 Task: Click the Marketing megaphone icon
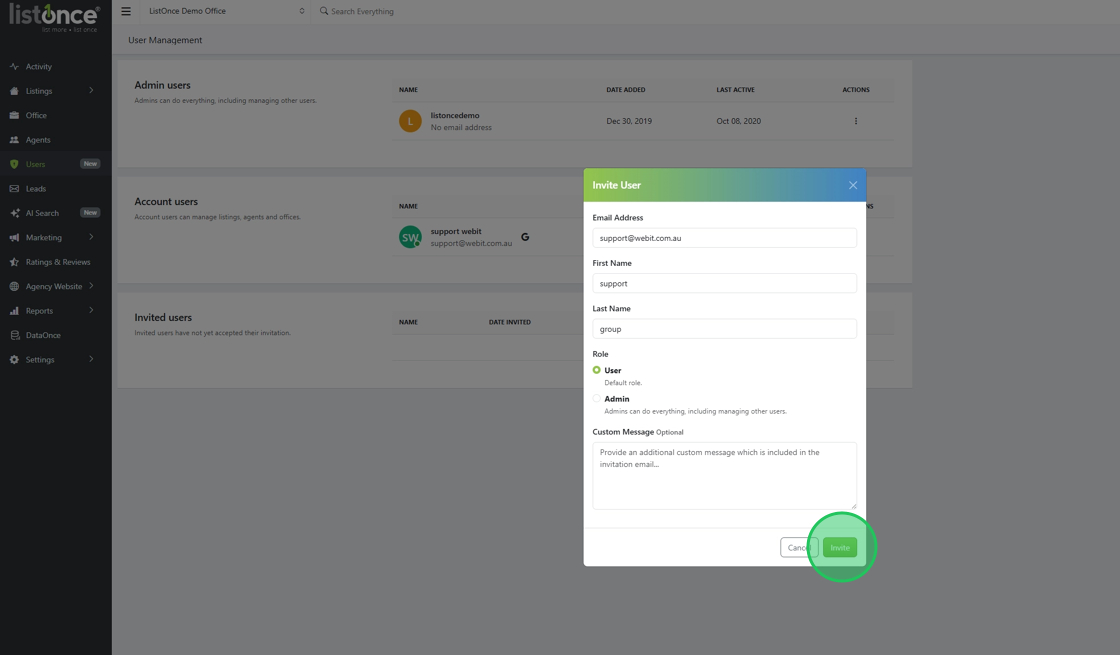coord(14,237)
